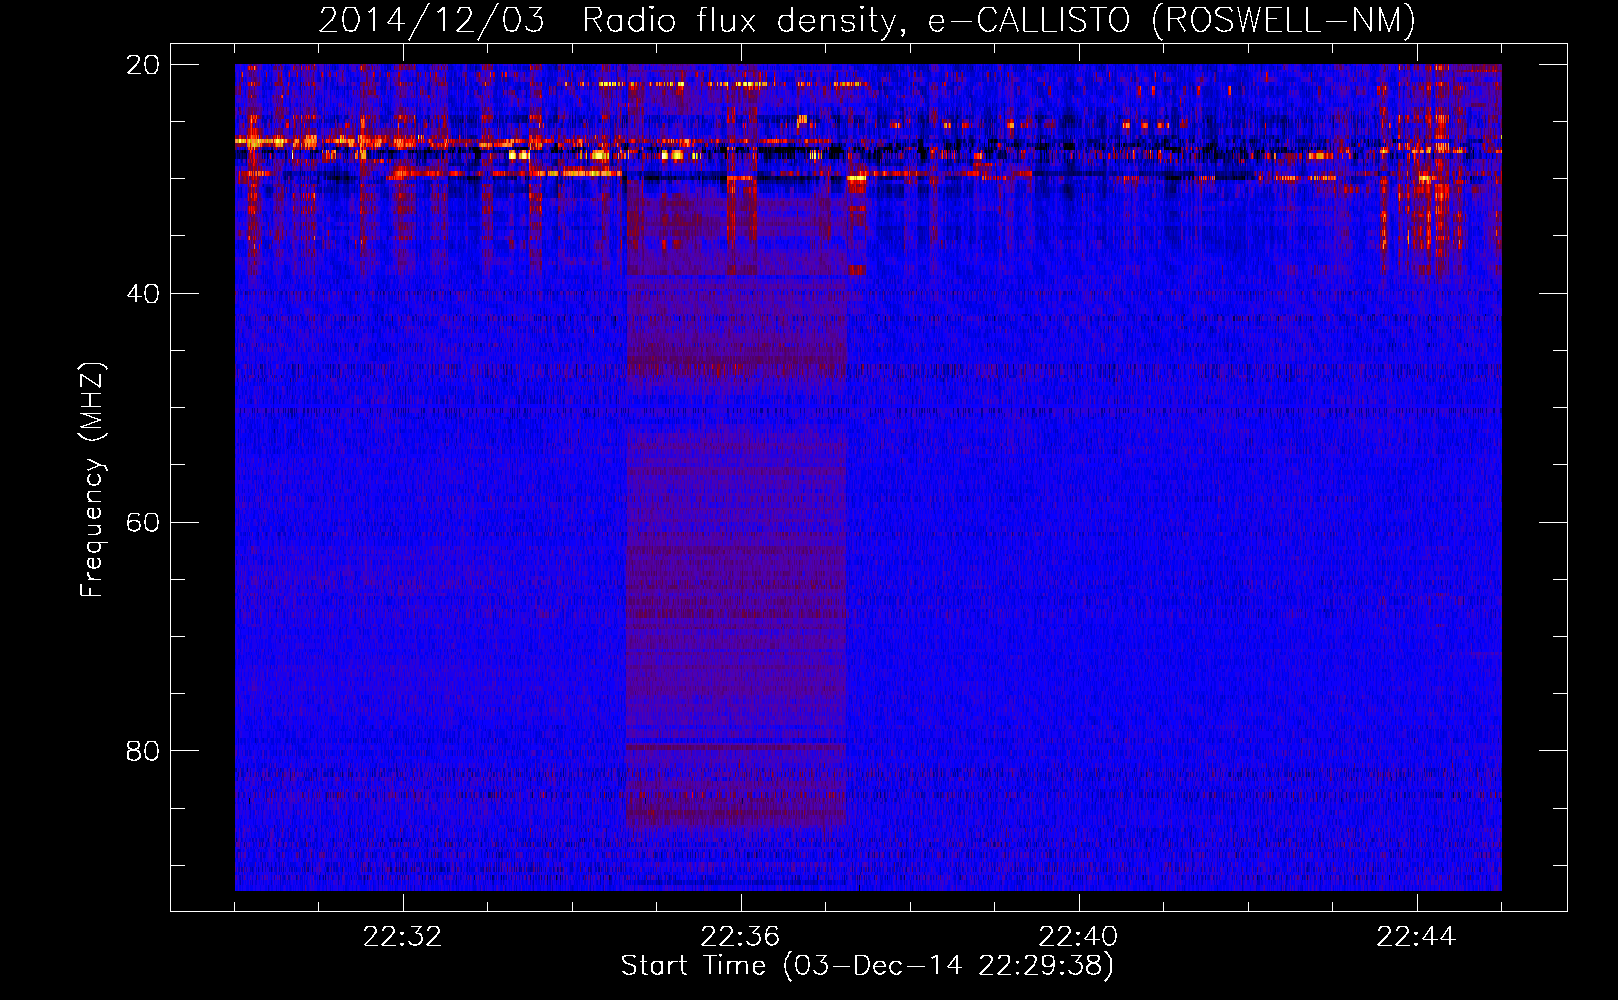Click the 60 frequency tick label
Image resolution: width=1618 pixels, height=1000 pixels.
(x=143, y=522)
